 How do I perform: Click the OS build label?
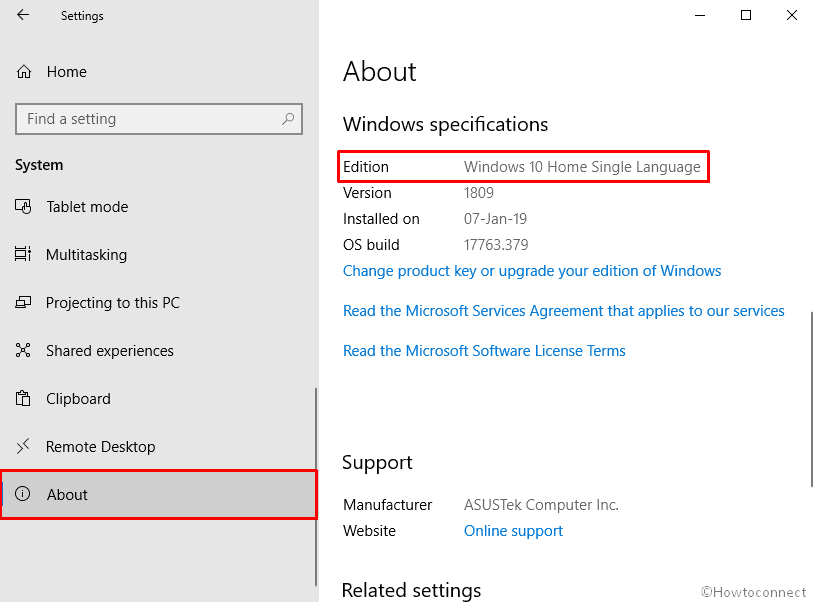(371, 244)
